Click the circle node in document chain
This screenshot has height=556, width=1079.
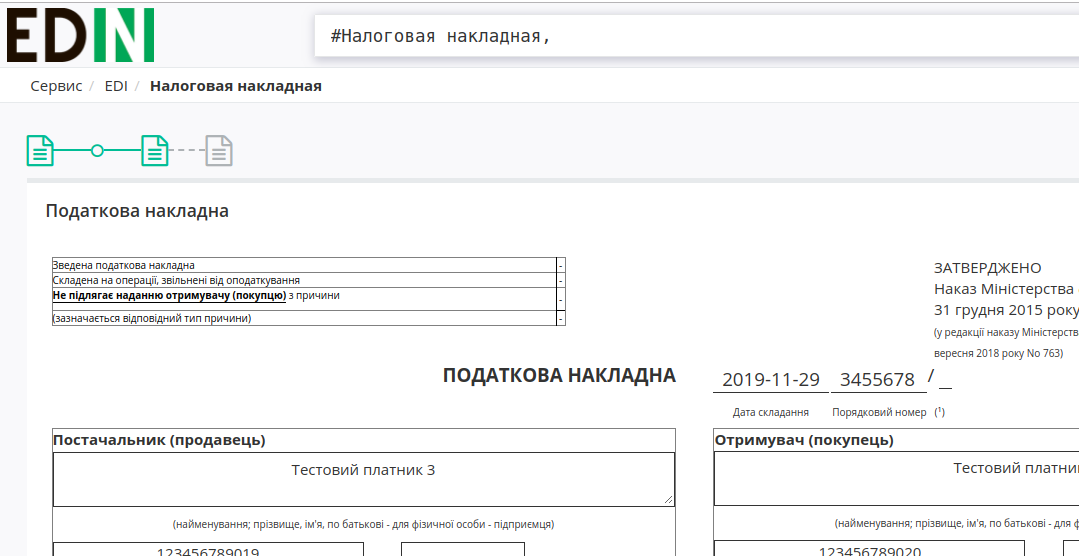click(98, 151)
